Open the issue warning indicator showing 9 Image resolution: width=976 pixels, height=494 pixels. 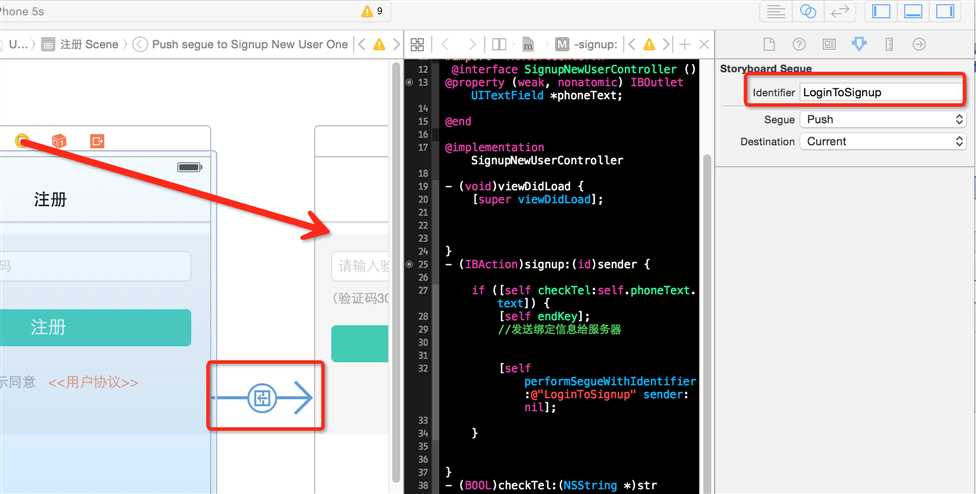click(372, 11)
